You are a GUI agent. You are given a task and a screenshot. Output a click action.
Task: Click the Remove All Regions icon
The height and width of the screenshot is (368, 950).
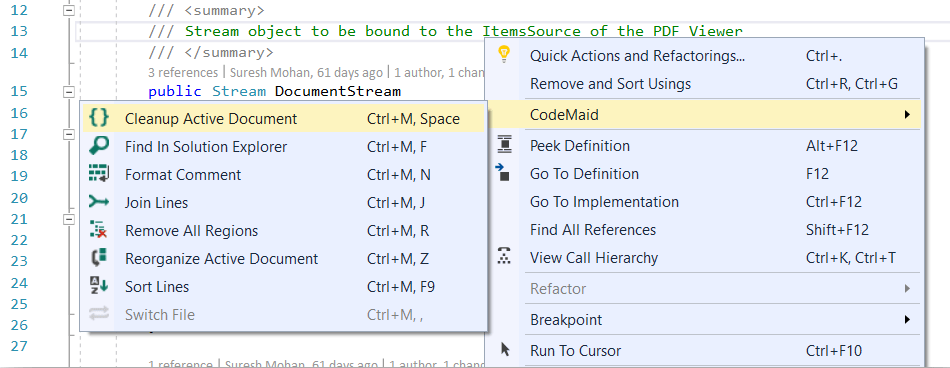[99, 230]
